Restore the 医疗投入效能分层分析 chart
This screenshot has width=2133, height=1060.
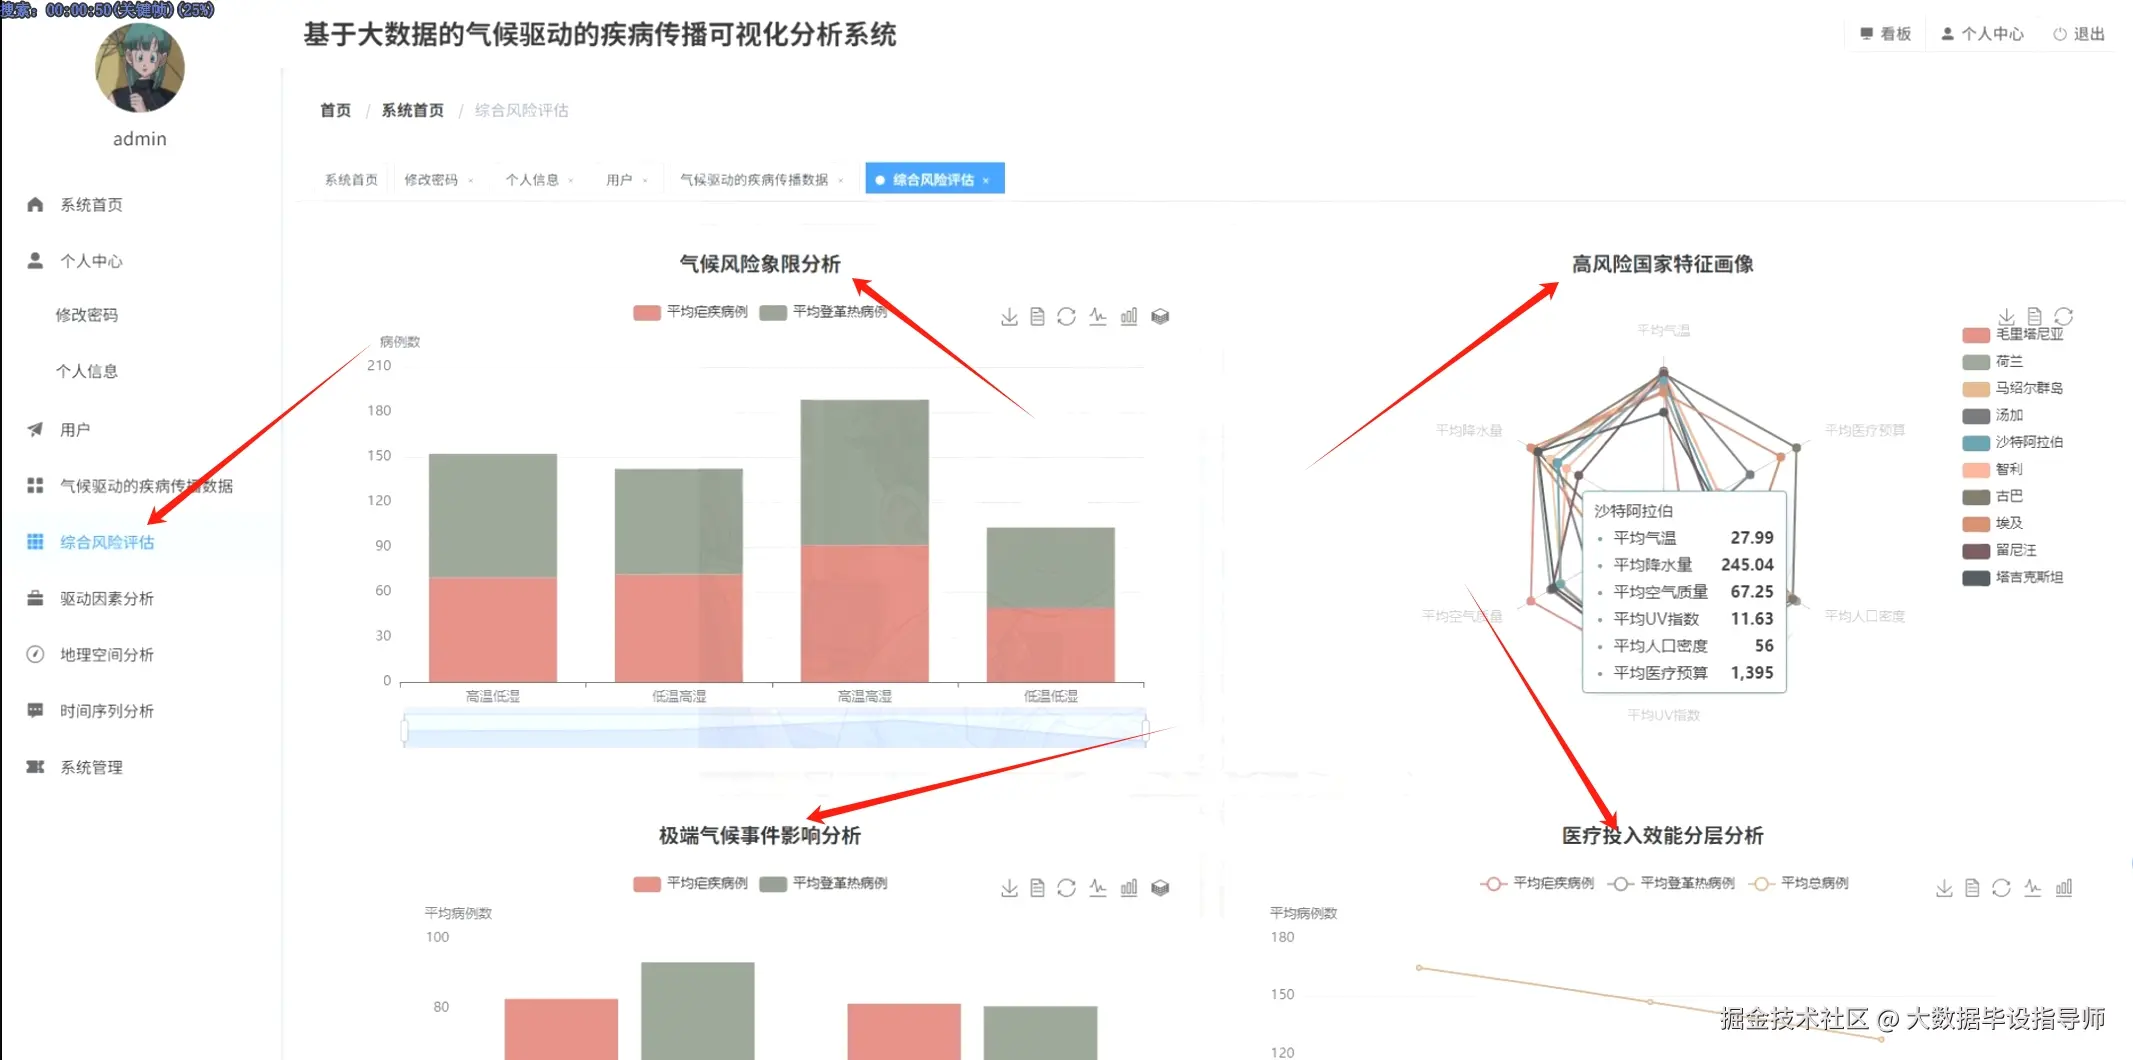click(x=2001, y=888)
